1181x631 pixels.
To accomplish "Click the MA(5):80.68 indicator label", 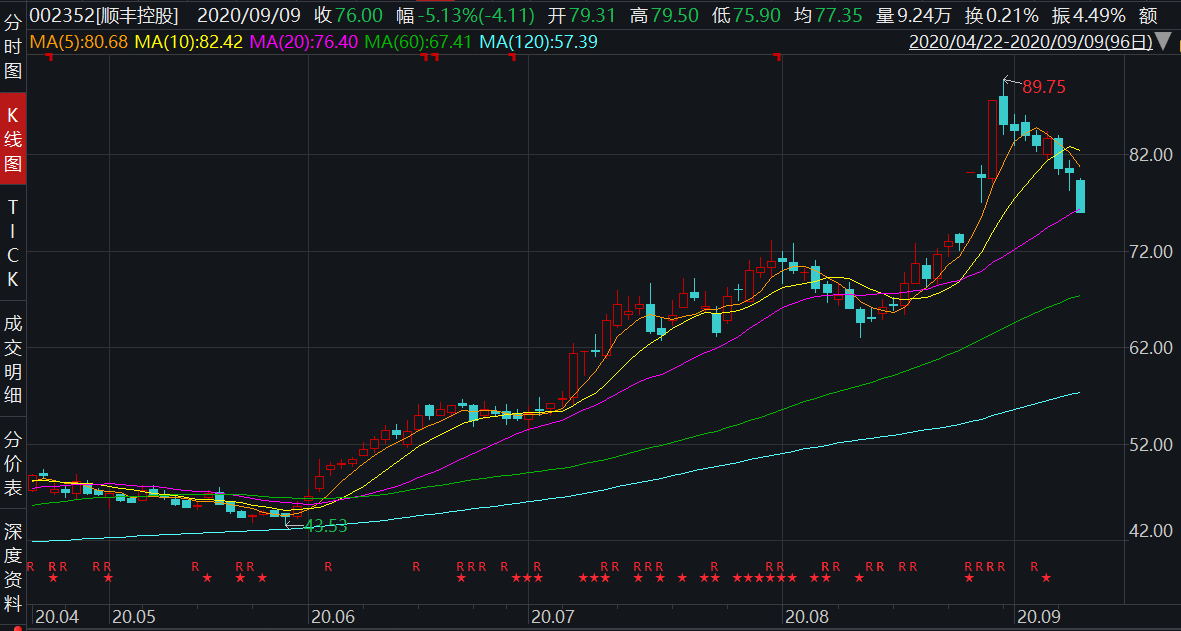I will pyautogui.click(x=79, y=42).
